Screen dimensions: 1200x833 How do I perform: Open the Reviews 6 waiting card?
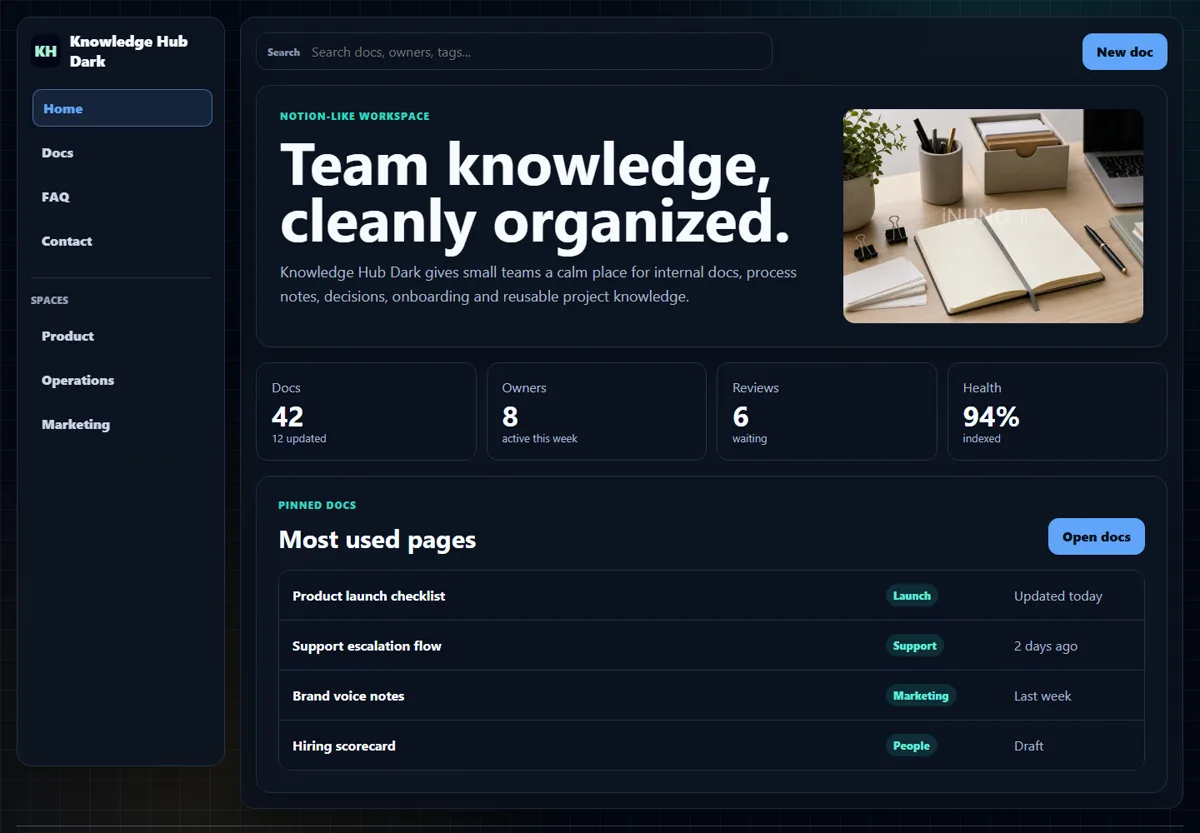[827, 411]
